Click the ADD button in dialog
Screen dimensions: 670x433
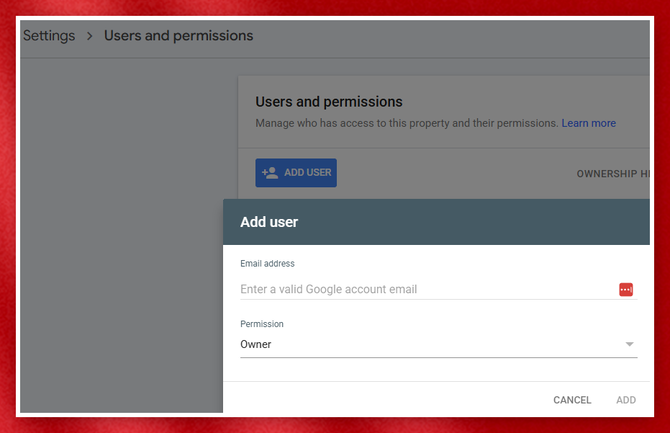(626, 400)
